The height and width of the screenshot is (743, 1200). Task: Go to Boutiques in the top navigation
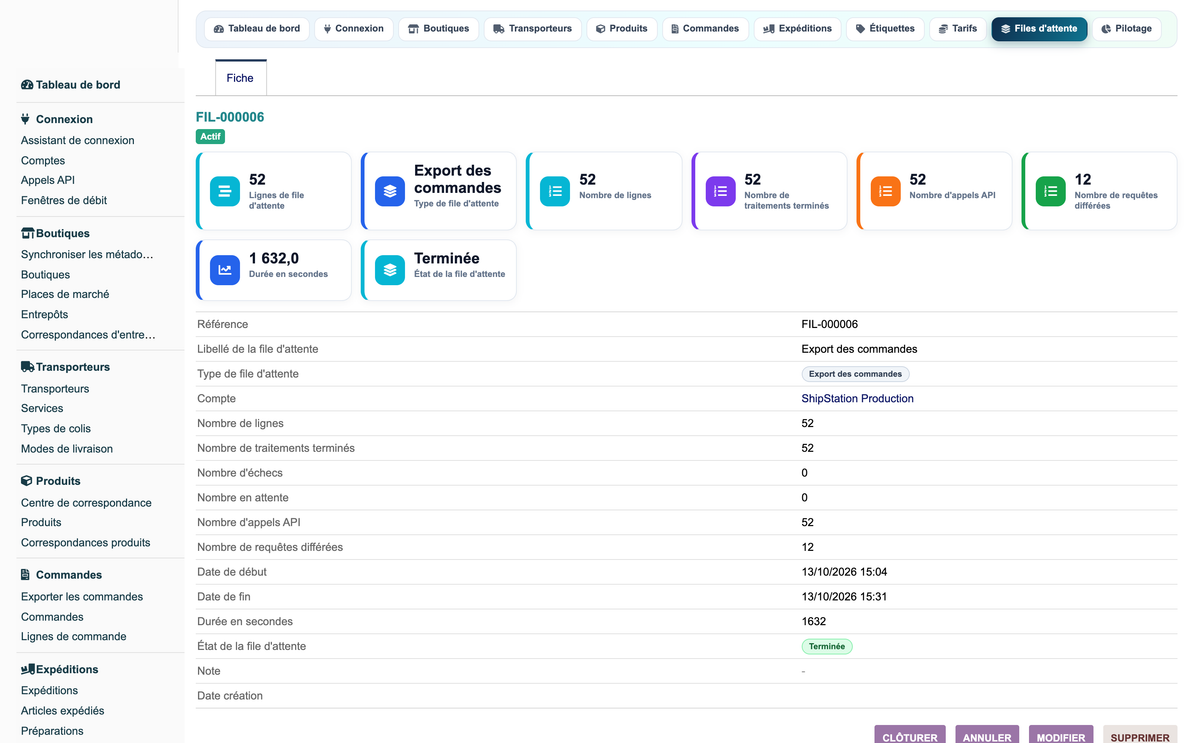pyautogui.click(x=438, y=29)
